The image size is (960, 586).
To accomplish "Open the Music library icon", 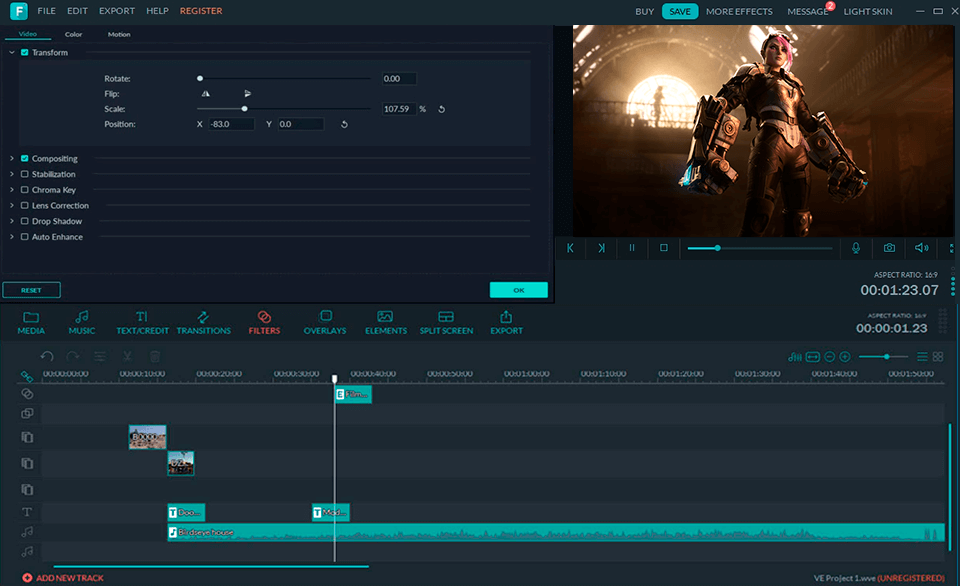I will pos(81,317).
